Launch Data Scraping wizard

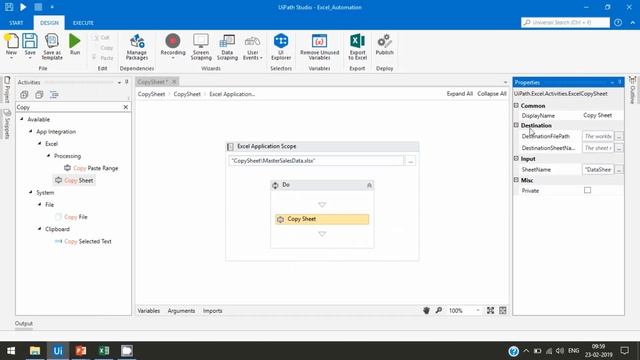(x=227, y=47)
